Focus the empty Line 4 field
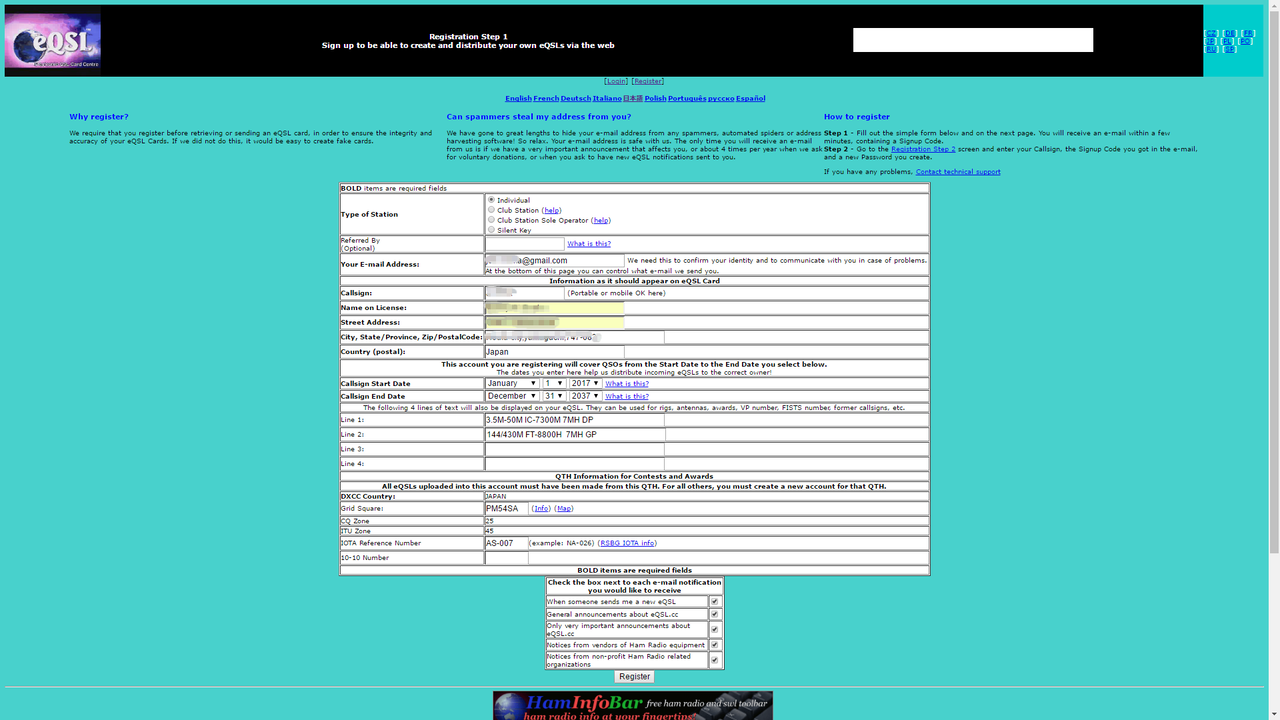1280x720 pixels. pos(575,464)
